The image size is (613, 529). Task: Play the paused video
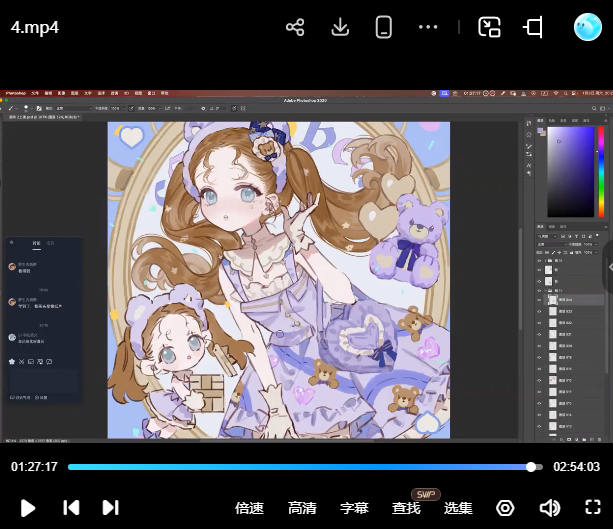pyautogui.click(x=28, y=507)
